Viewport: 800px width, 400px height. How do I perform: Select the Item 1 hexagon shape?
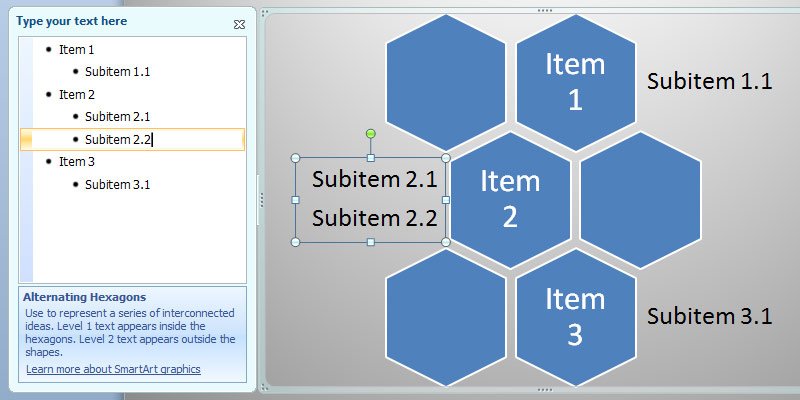point(576,82)
